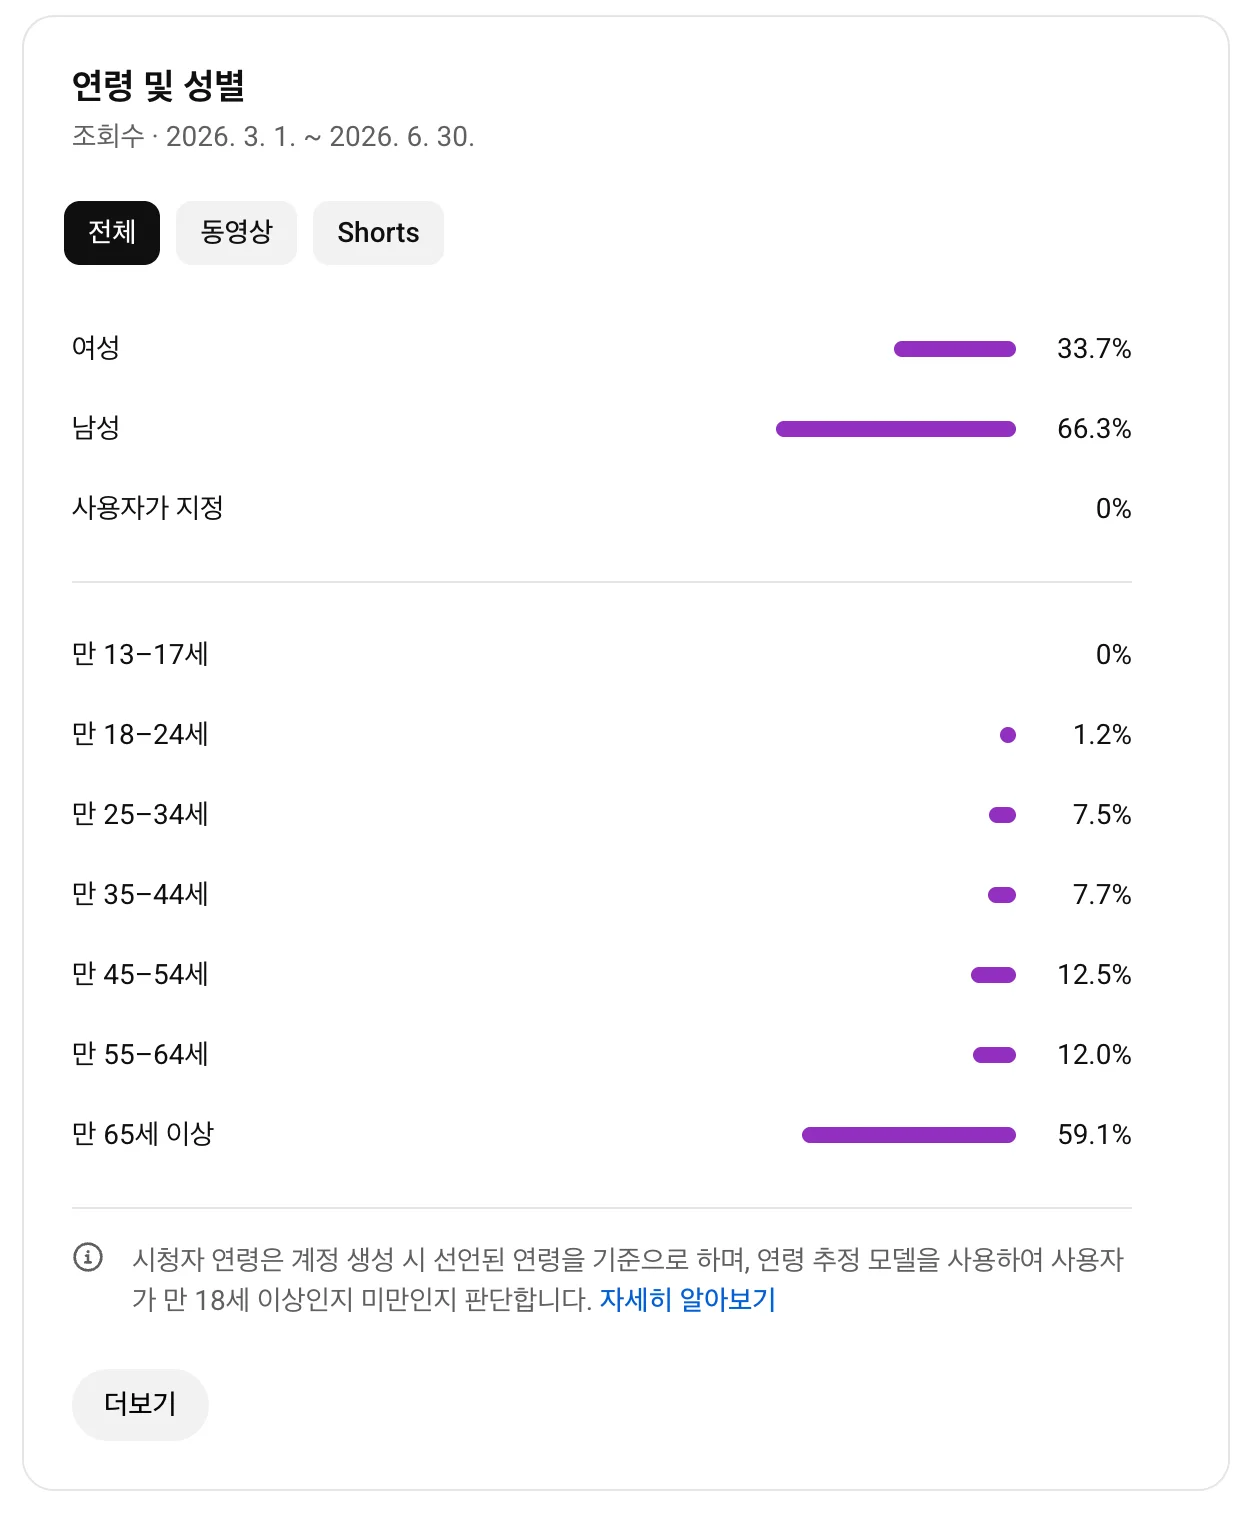
Task: Select the 만 25–34세 row label
Action: click(140, 815)
